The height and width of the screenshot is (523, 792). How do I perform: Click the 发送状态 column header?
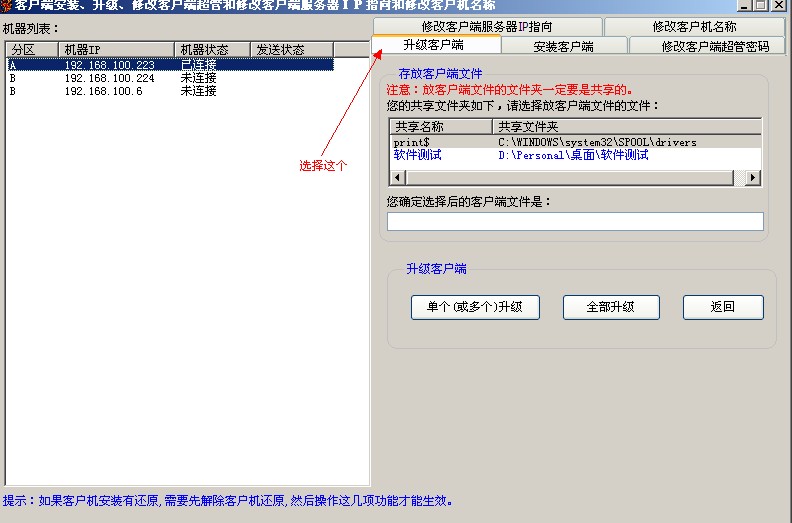tap(291, 50)
